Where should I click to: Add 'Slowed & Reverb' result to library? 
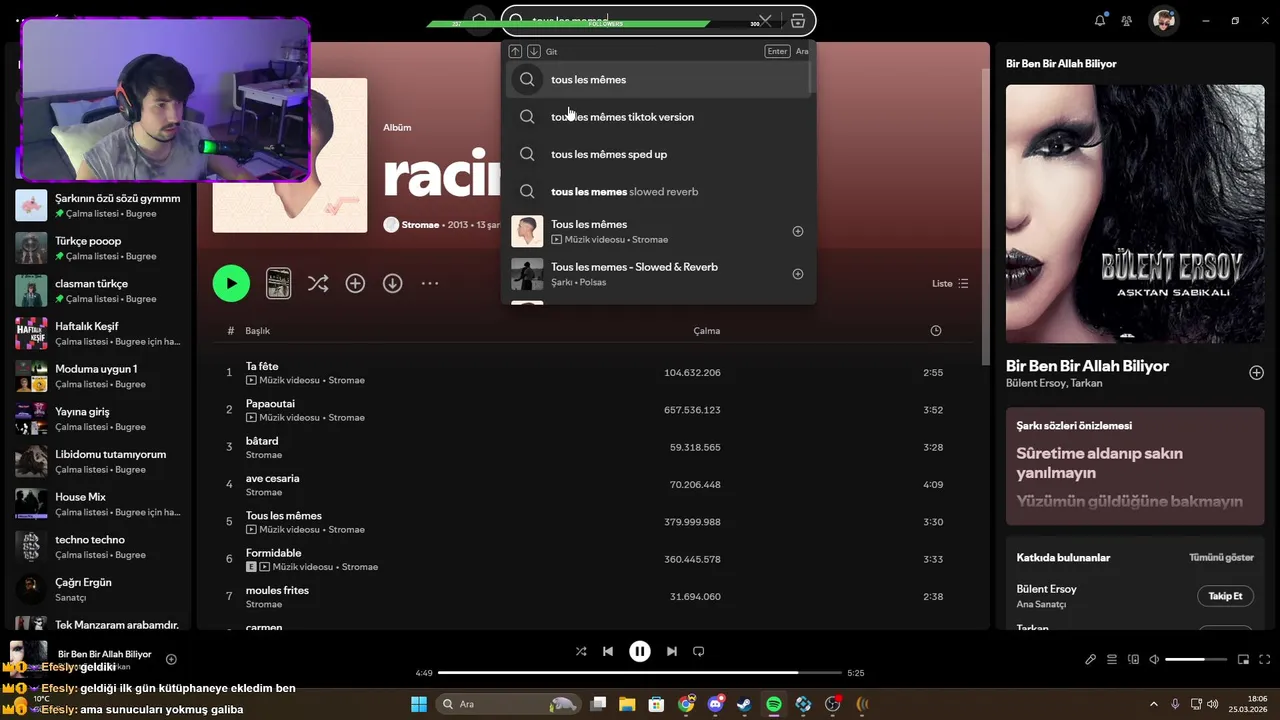coord(798,274)
